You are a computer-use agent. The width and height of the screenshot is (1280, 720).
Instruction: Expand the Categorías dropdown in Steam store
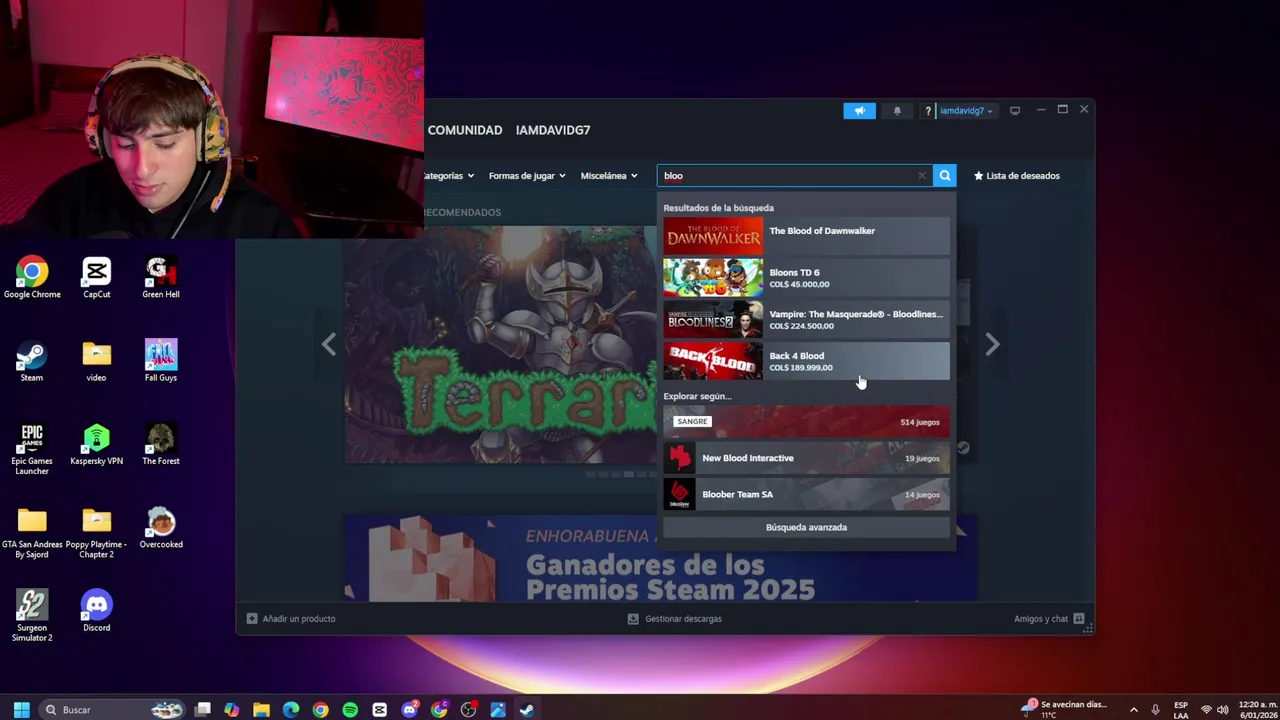click(x=448, y=176)
